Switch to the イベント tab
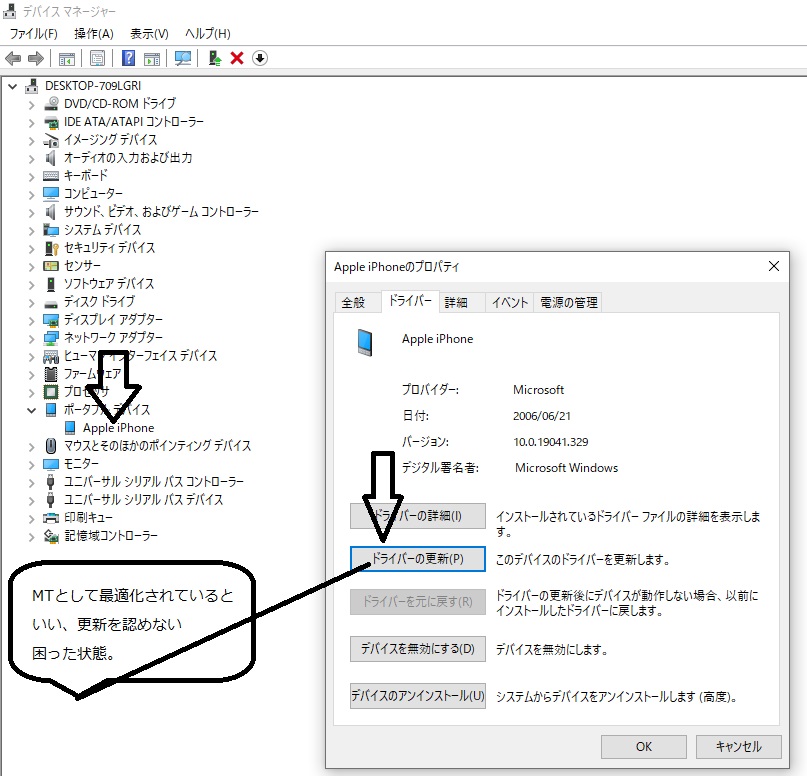 click(510, 303)
